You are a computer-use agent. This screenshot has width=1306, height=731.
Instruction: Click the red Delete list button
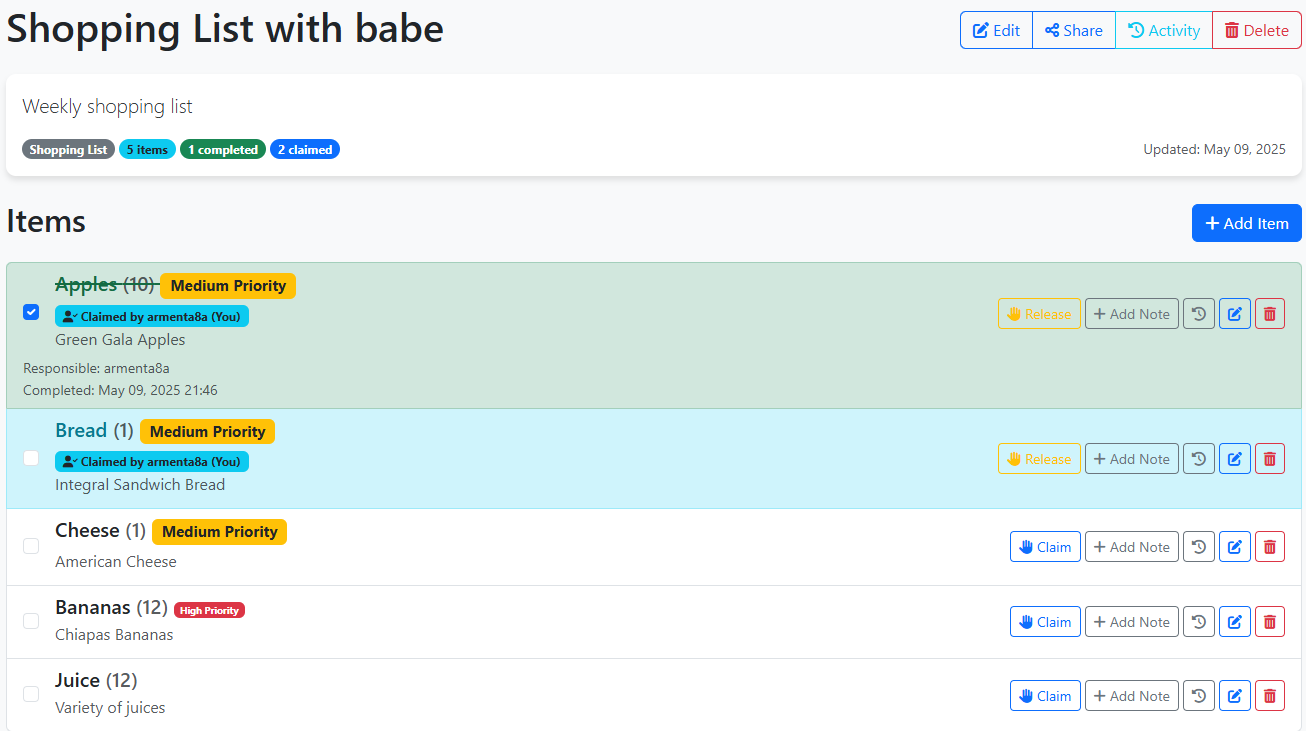click(x=1257, y=30)
